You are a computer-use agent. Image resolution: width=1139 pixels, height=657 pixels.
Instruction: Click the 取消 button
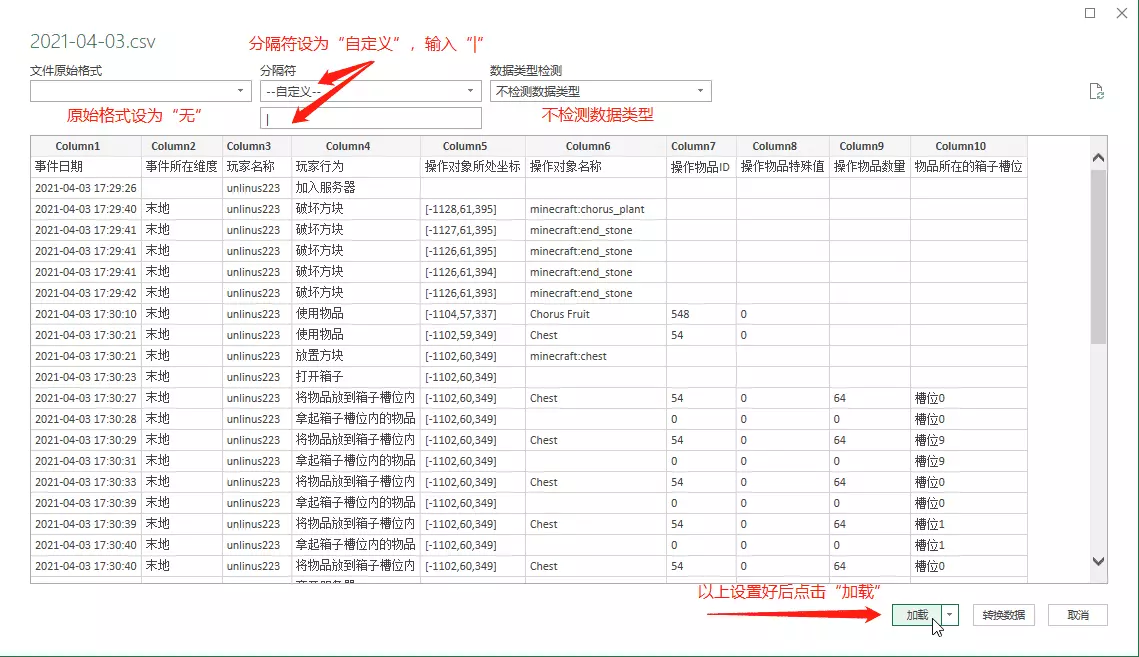[1078, 615]
